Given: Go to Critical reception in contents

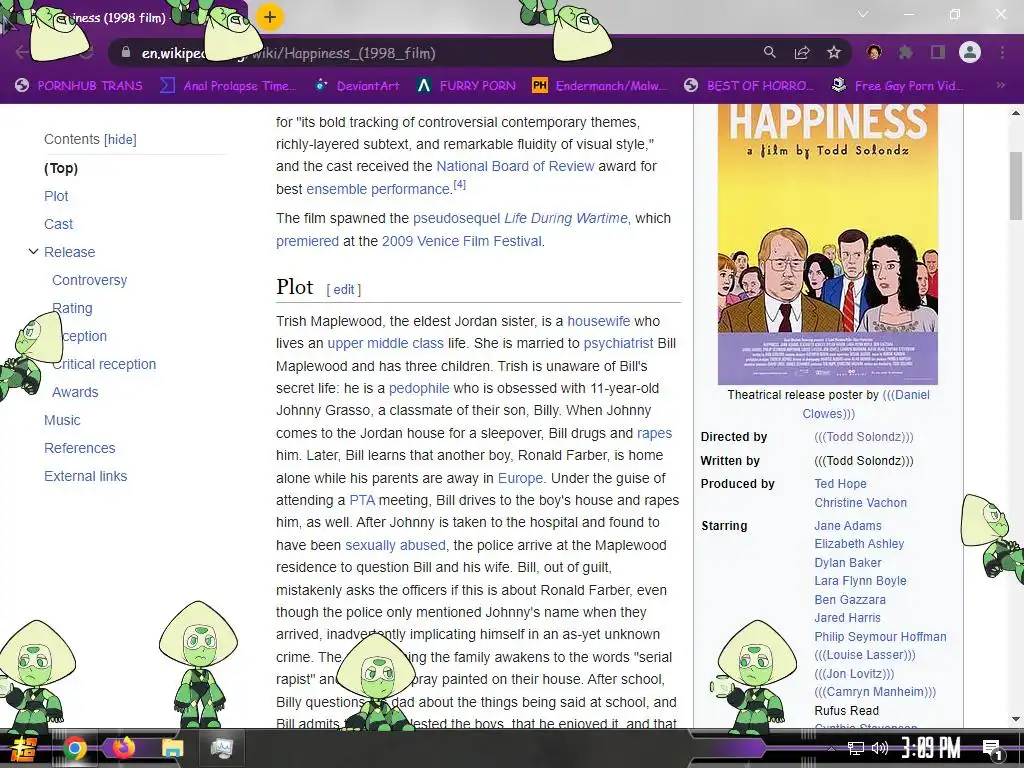Looking at the screenshot, I should coord(104,364).
